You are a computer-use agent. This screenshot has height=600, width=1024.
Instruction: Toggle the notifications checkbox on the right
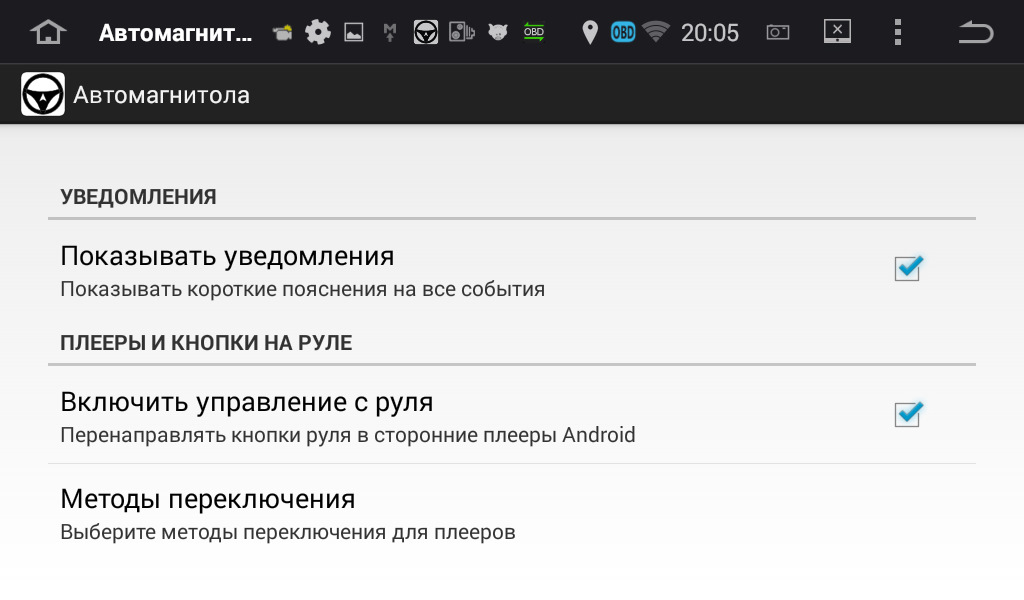click(906, 268)
